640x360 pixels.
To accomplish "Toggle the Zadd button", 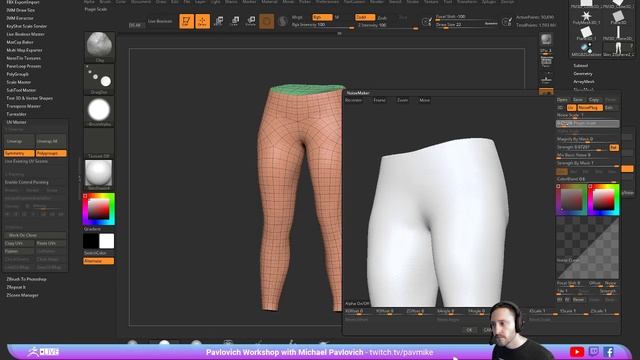I will tap(364, 17).
